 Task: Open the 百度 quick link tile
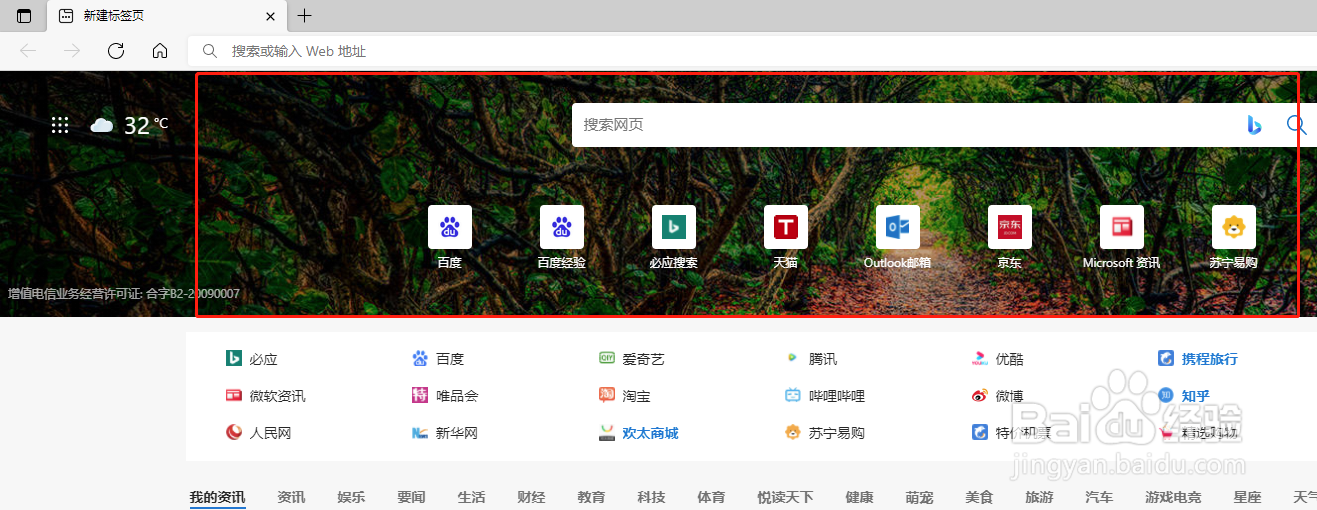(x=450, y=238)
